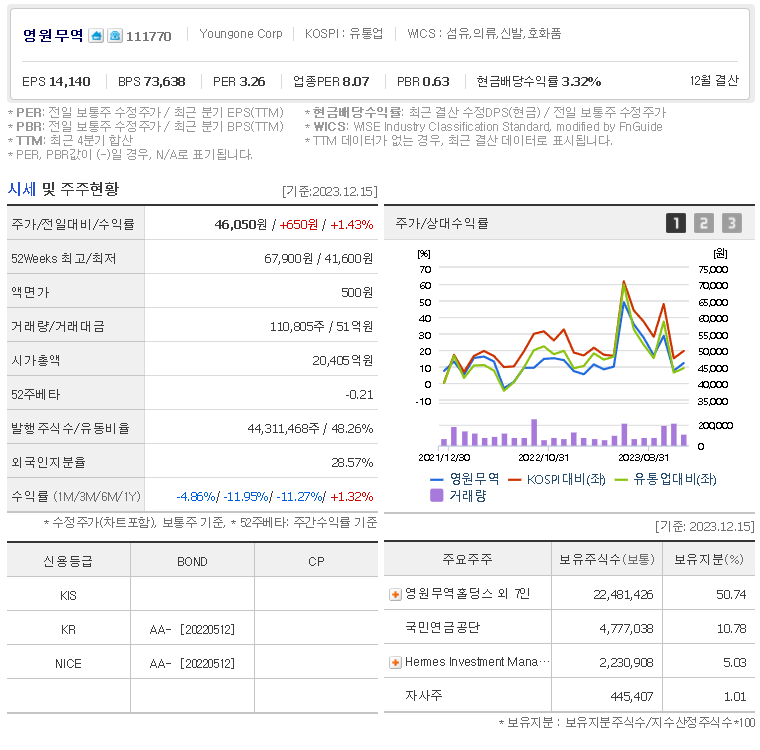The image size is (760, 750).
Task: Click 2023/03/31 chart date label
Action: coord(644,457)
